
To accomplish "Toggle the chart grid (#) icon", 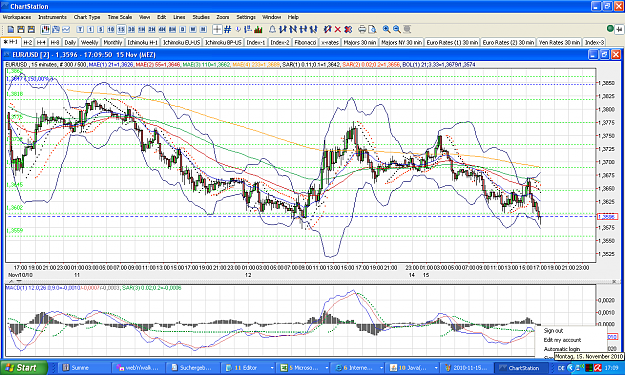I will (228, 29).
